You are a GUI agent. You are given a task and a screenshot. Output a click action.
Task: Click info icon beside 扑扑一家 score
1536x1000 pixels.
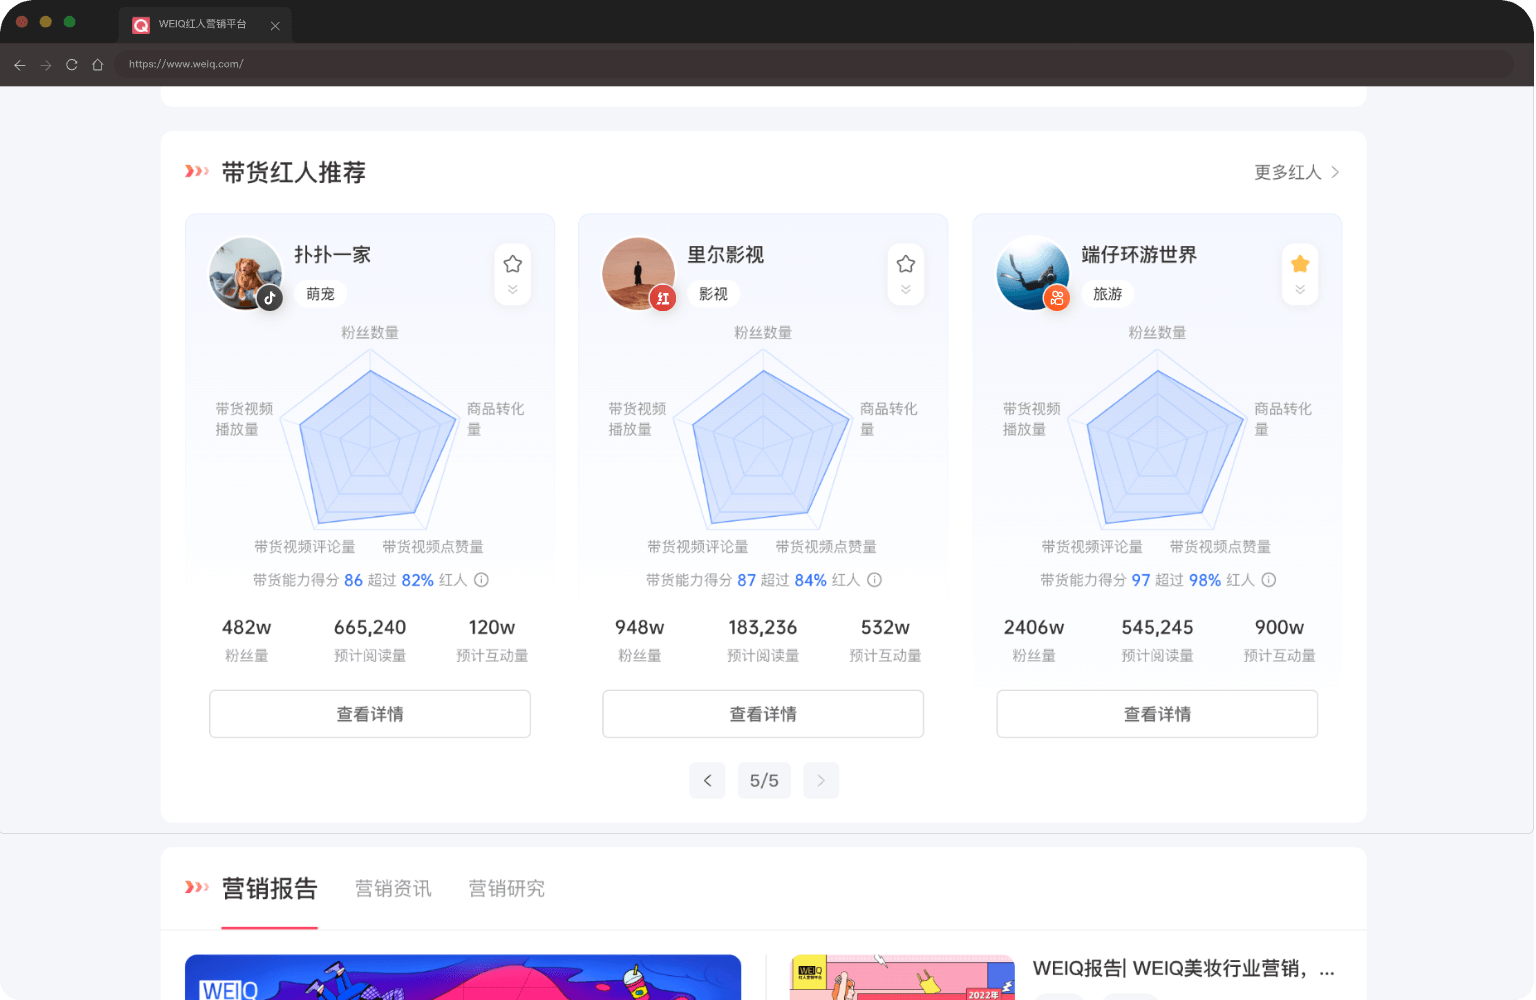tap(481, 580)
